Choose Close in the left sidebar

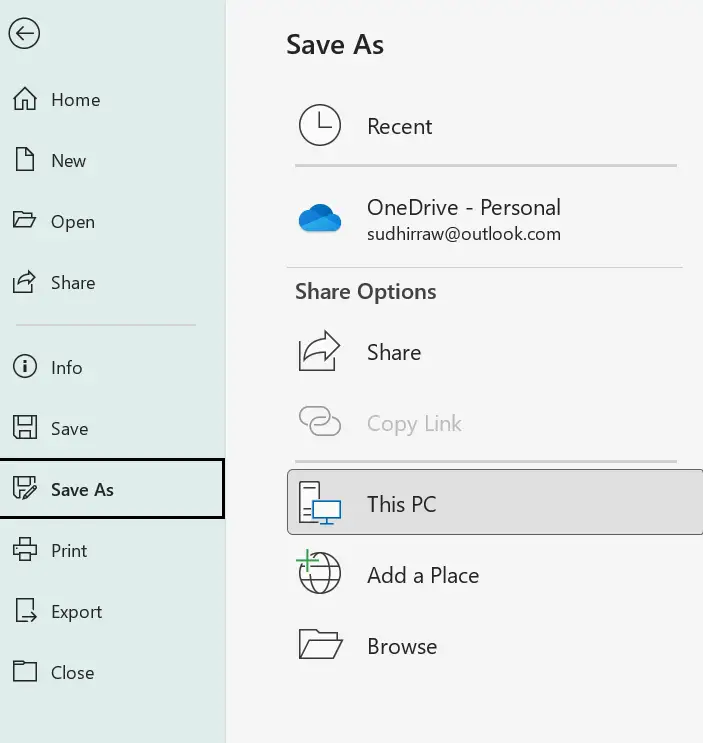tap(73, 673)
